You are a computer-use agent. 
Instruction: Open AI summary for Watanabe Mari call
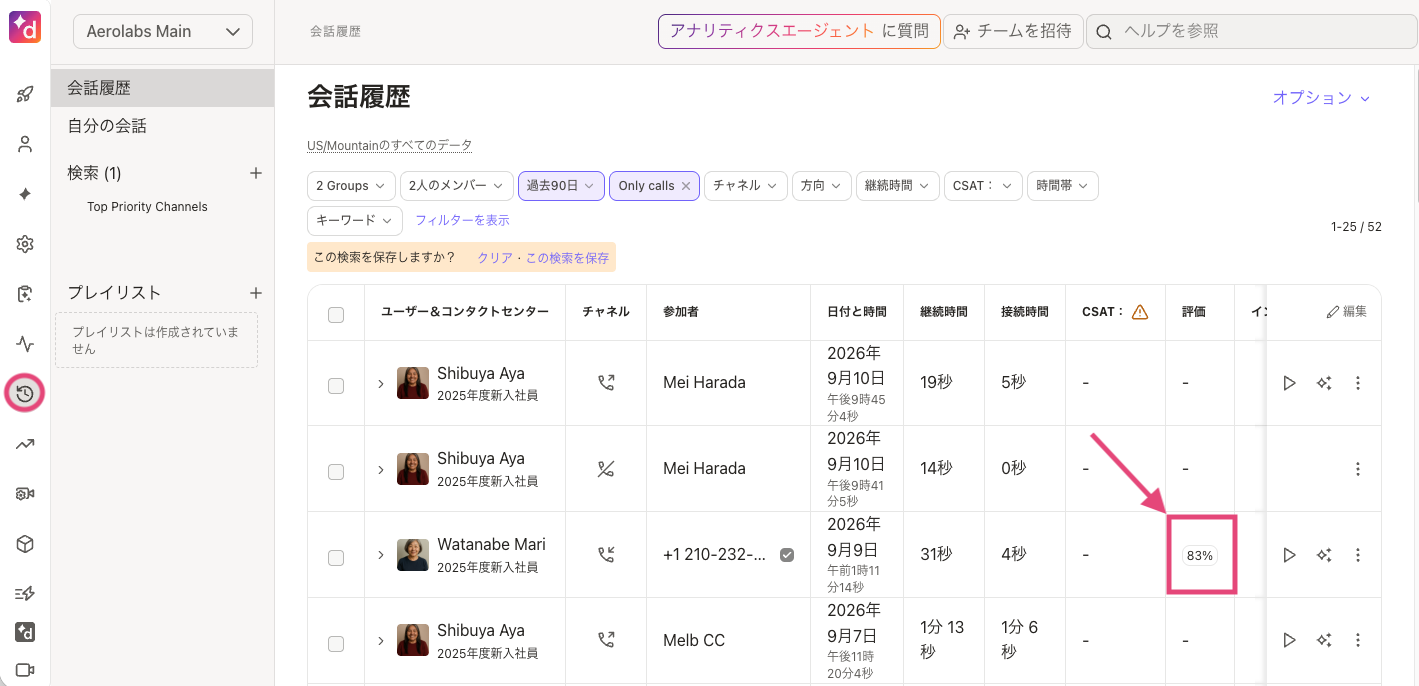click(1324, 555)
